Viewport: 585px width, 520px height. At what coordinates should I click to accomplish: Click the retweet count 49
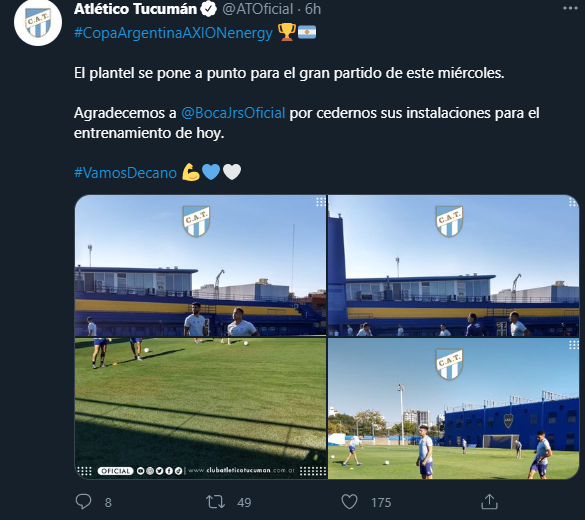click(x=244, y=502)
